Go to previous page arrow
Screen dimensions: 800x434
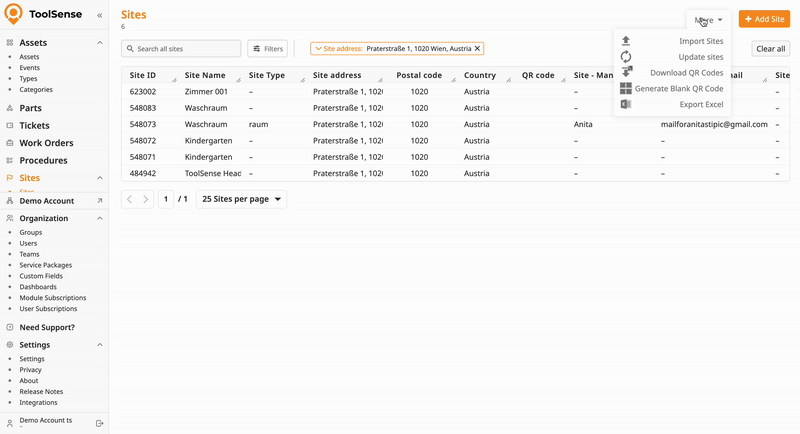(x=130, y=199)
